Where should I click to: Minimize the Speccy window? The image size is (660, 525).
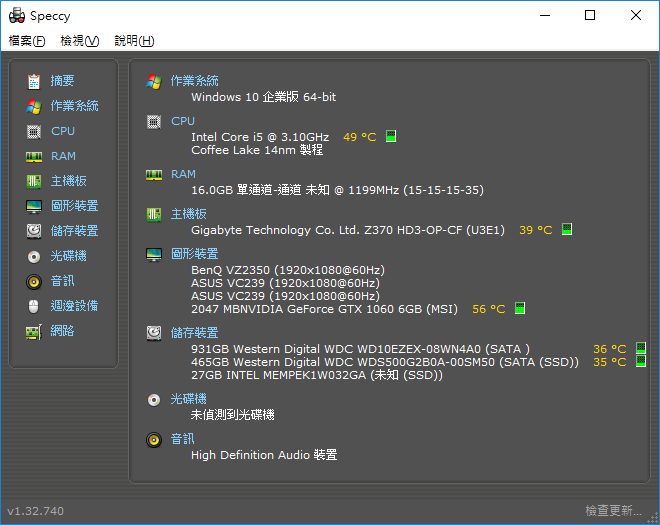tap(545, 16)
